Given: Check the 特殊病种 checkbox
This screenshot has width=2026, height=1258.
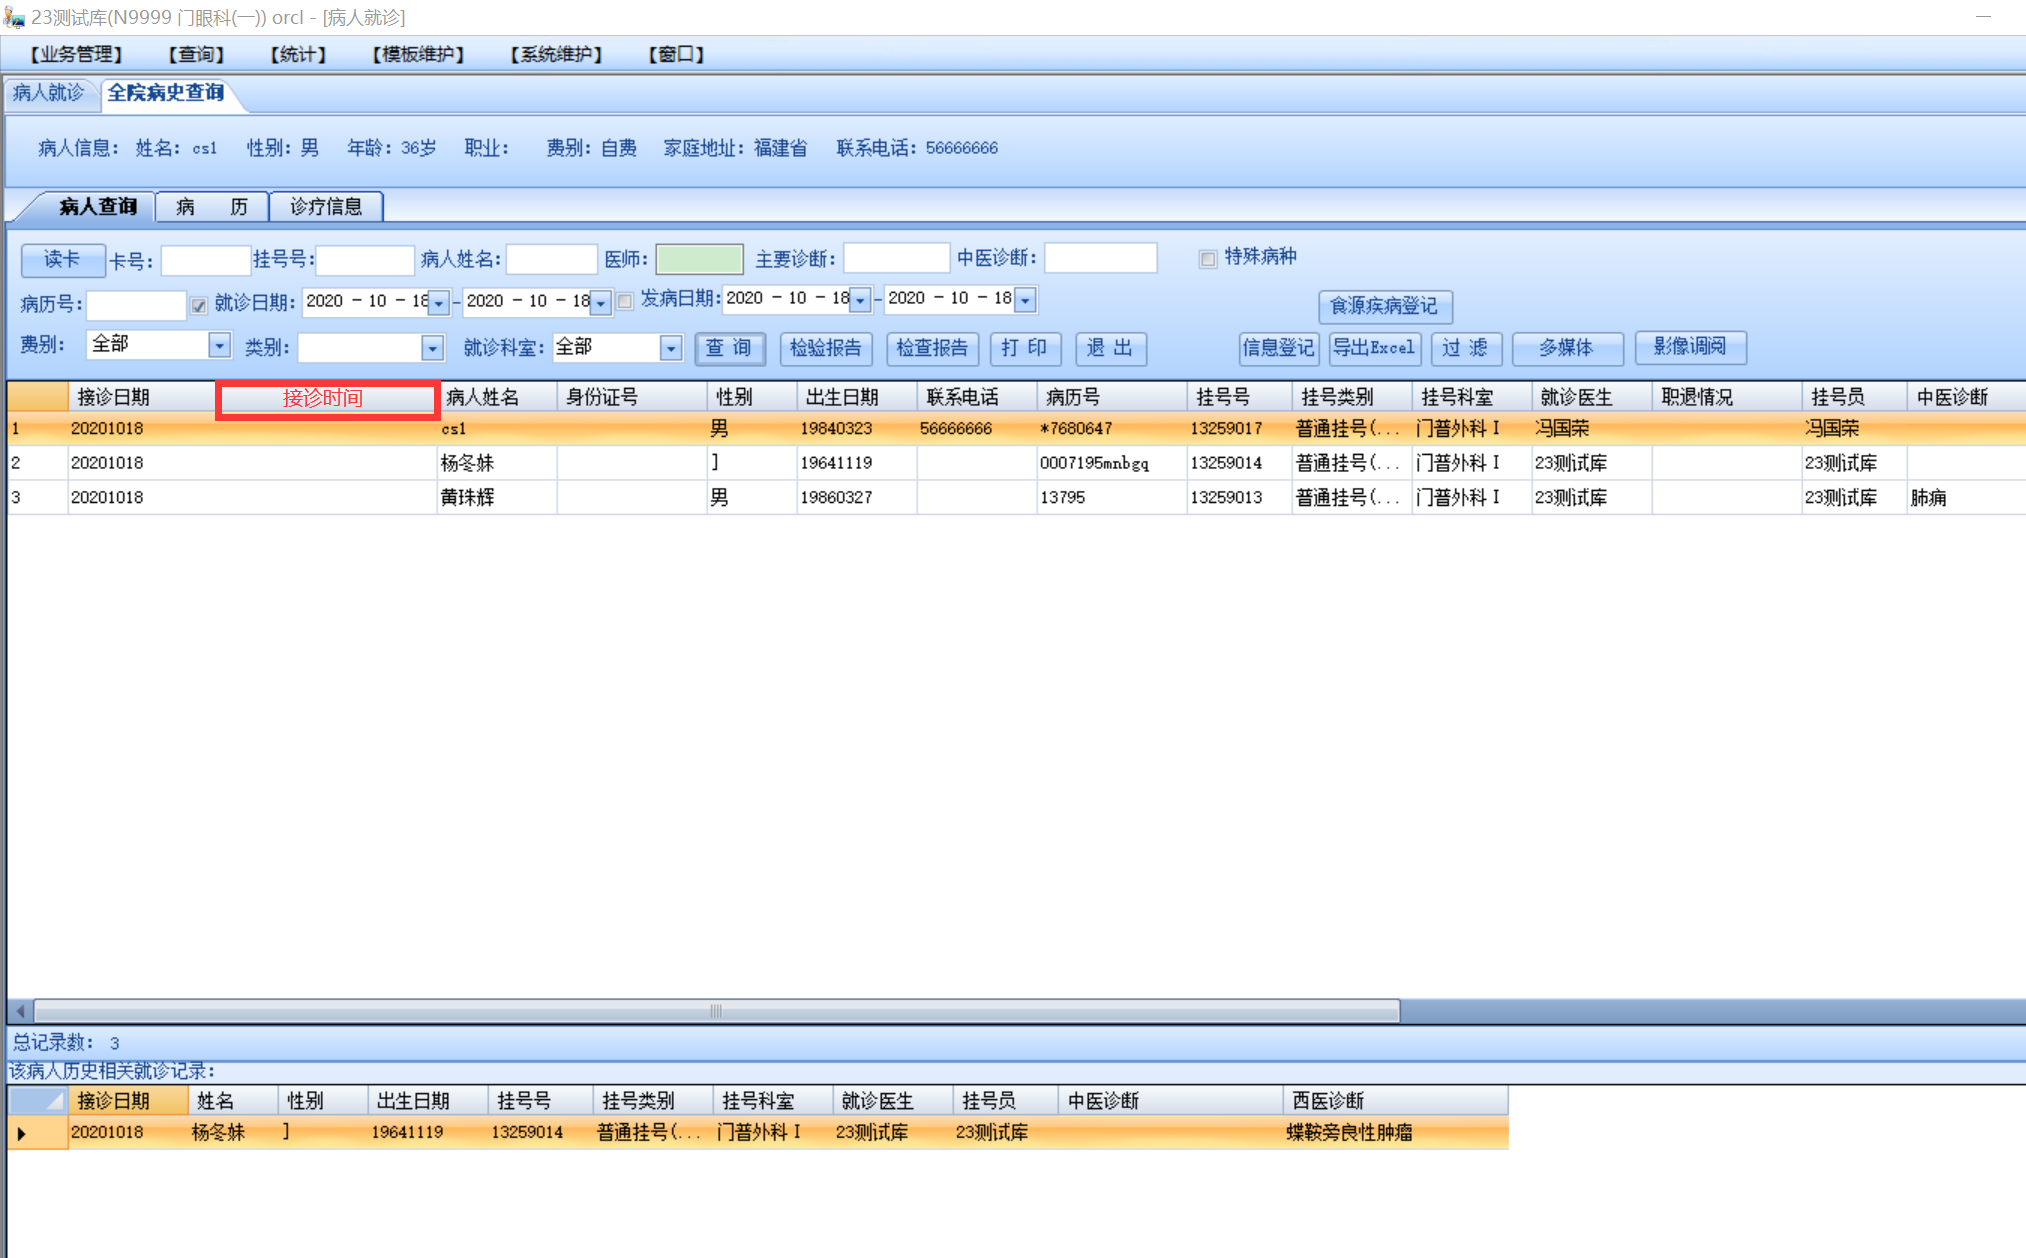Looking at the screenshot, I should tap(1207, 259).
